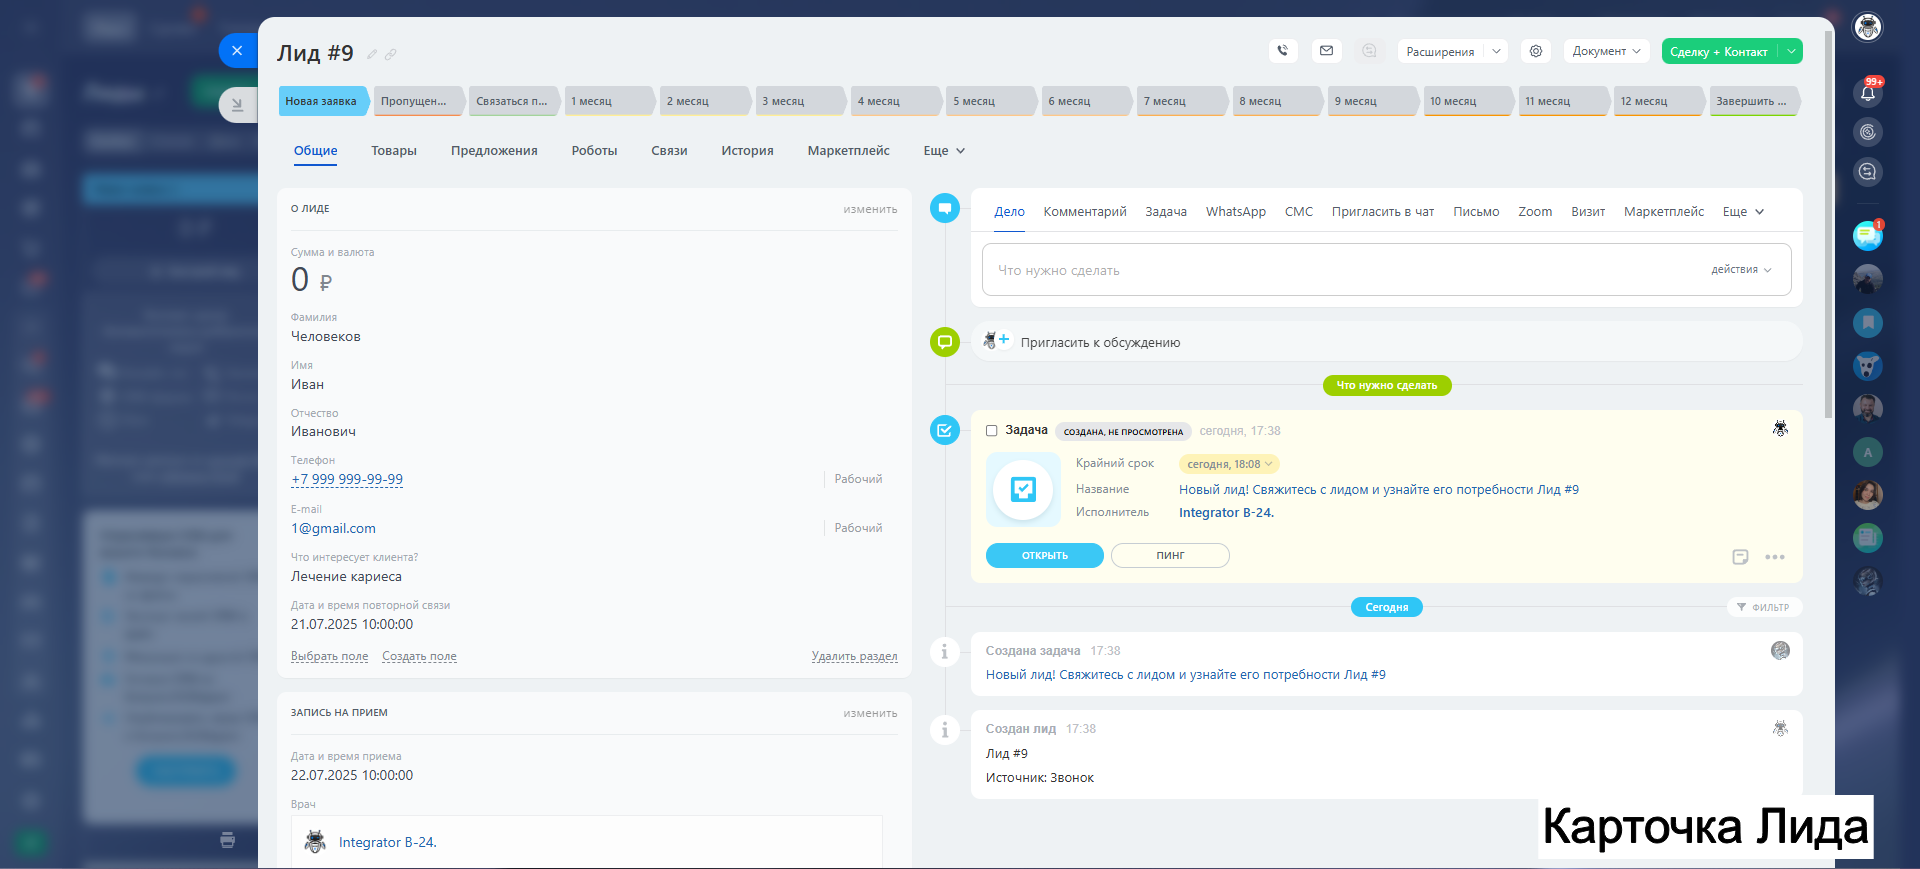
Task: Open the Еще menu in card tabs
Action: point(943,151)
